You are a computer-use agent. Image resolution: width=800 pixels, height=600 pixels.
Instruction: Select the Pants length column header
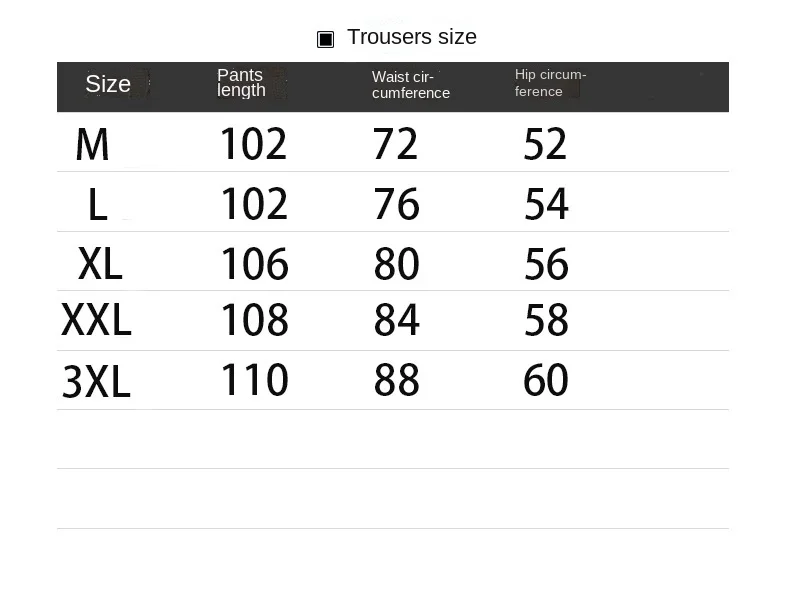pos(241,83)
